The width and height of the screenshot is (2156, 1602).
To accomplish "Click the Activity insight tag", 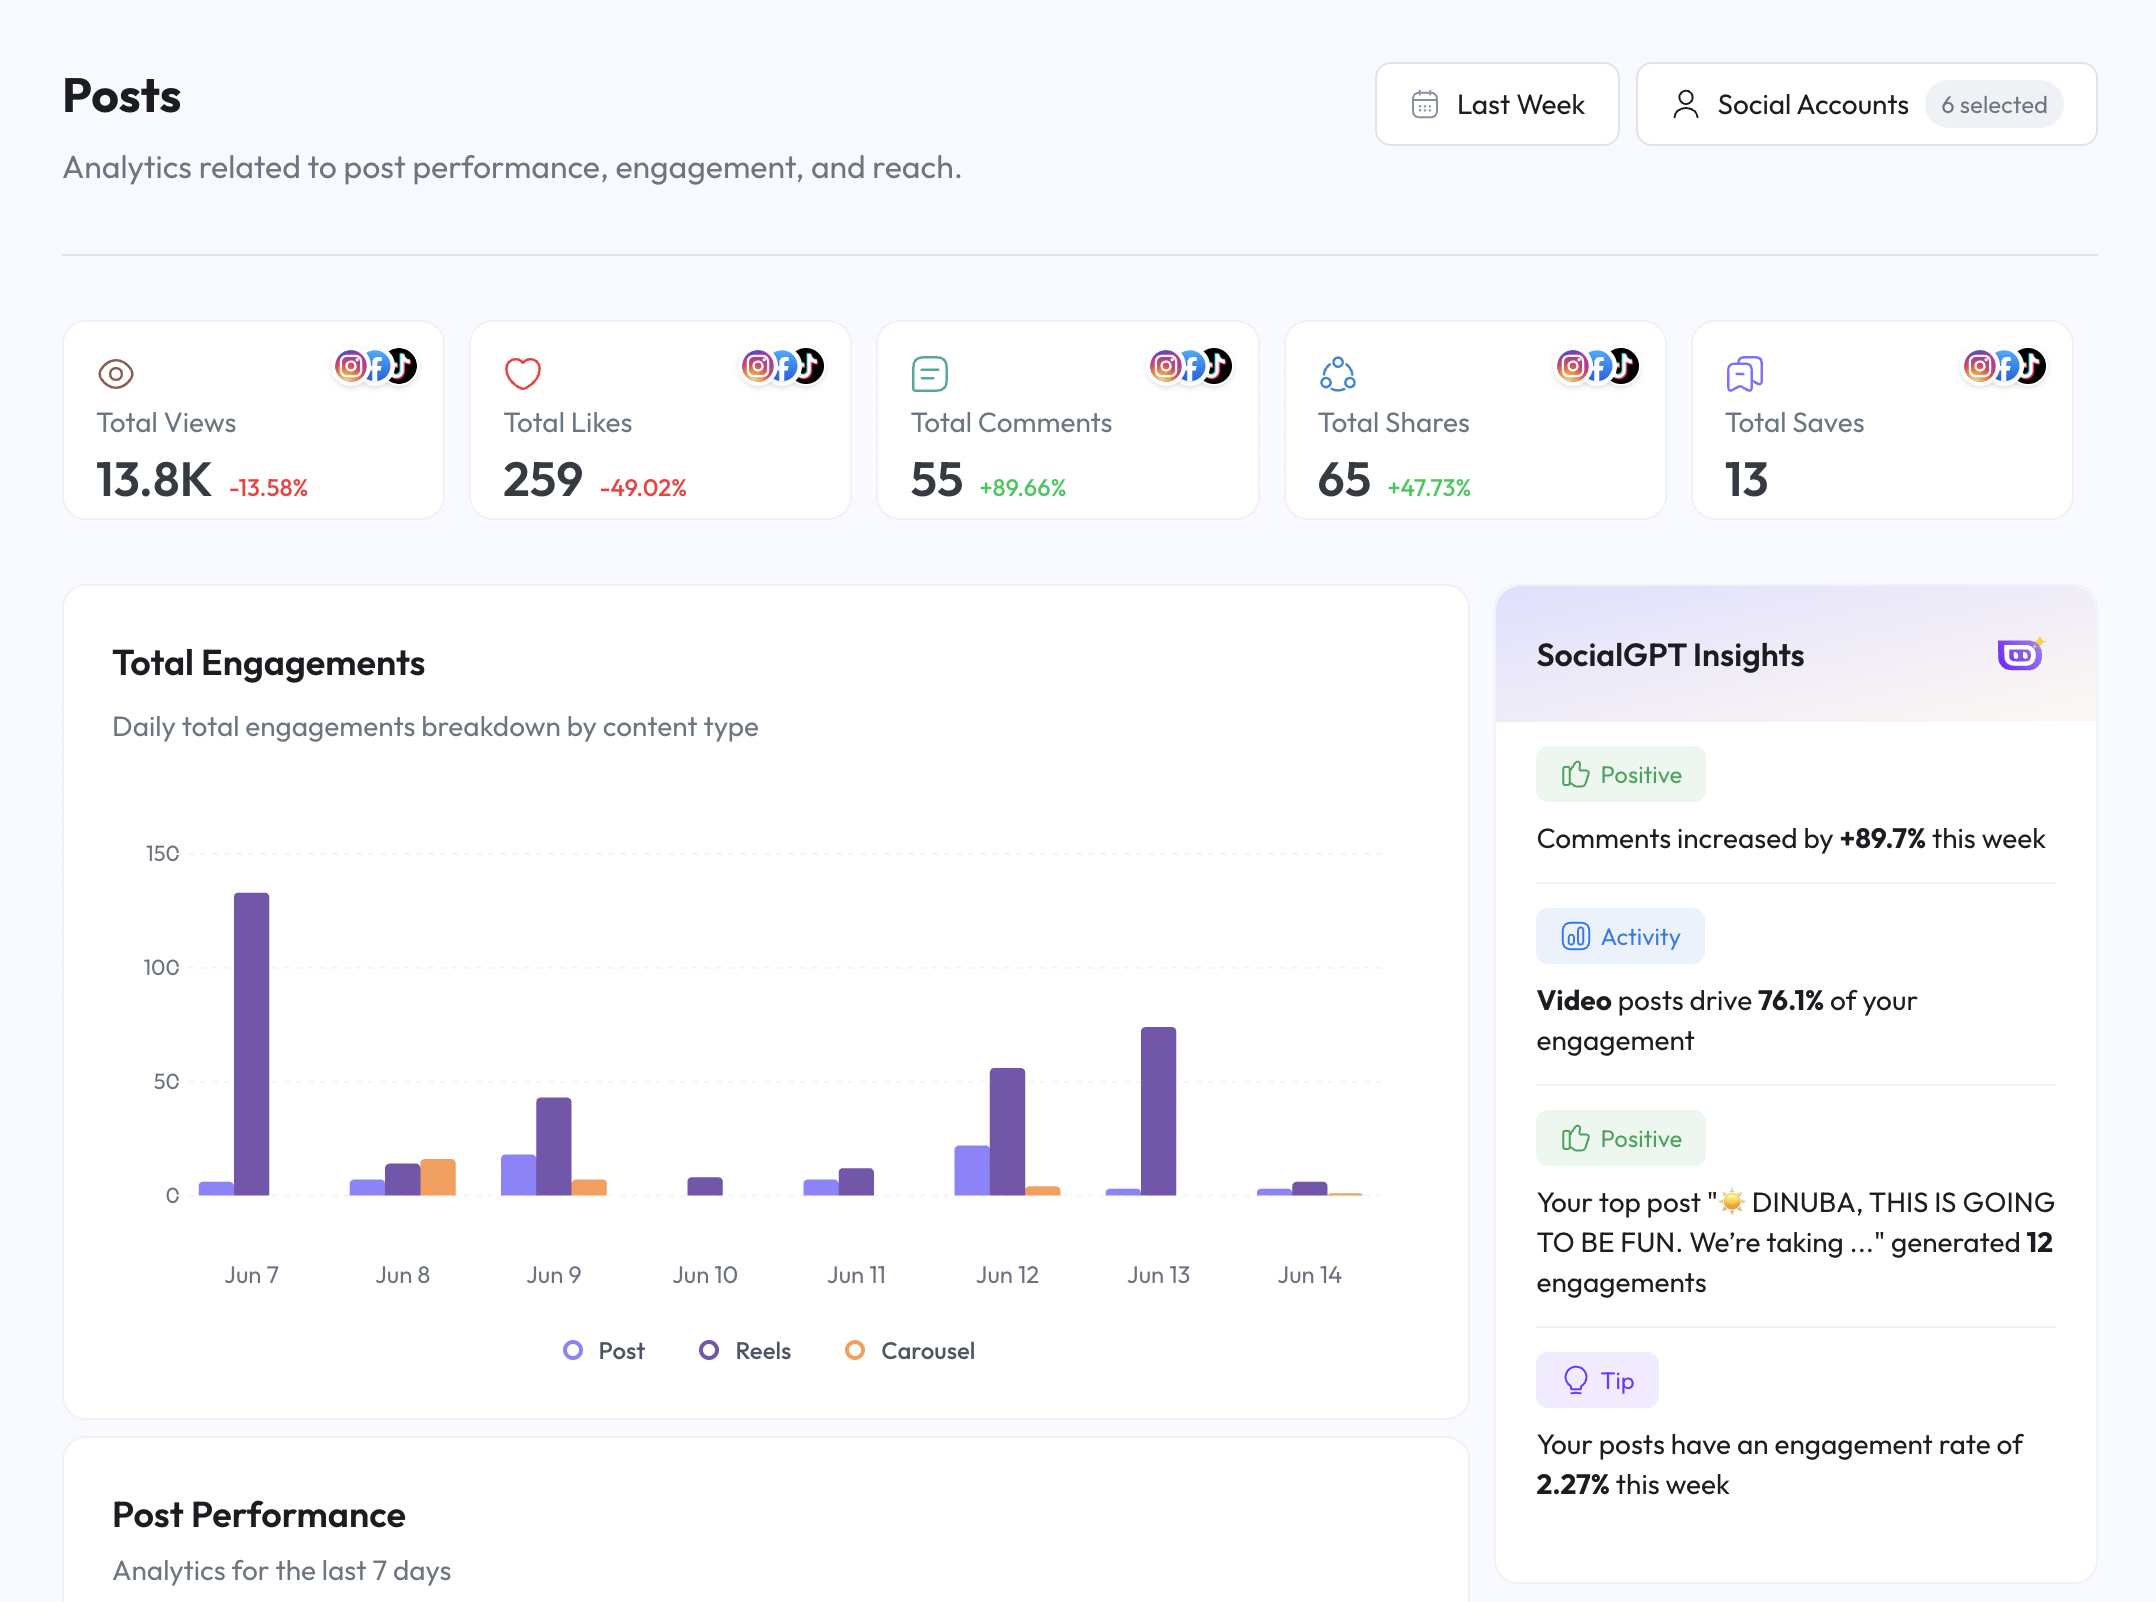I will 1620,936.
